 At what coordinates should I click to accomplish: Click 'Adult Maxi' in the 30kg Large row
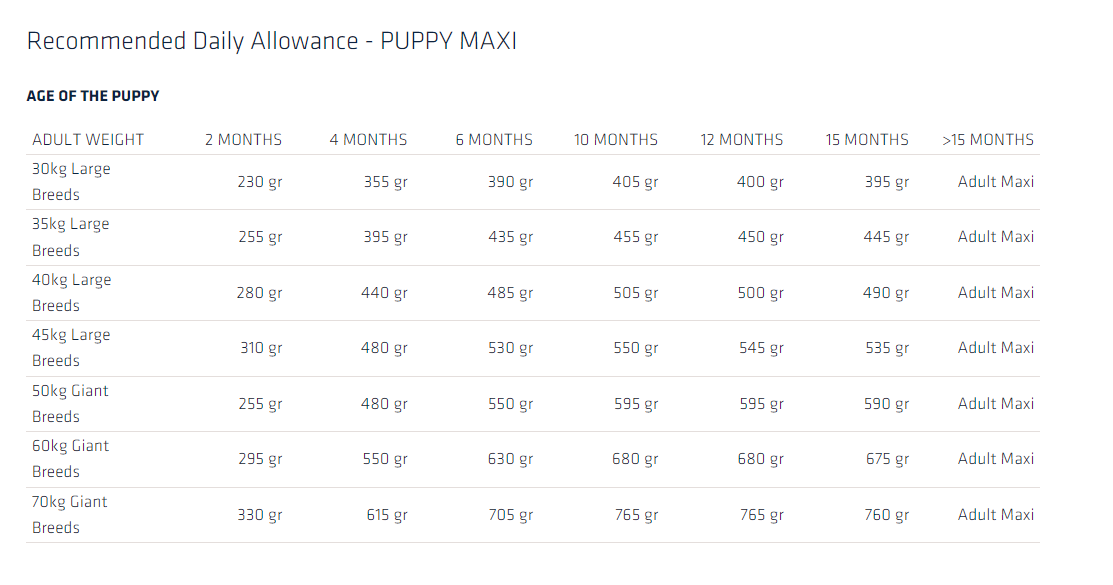pyautogui.click(x=996, y=182)
